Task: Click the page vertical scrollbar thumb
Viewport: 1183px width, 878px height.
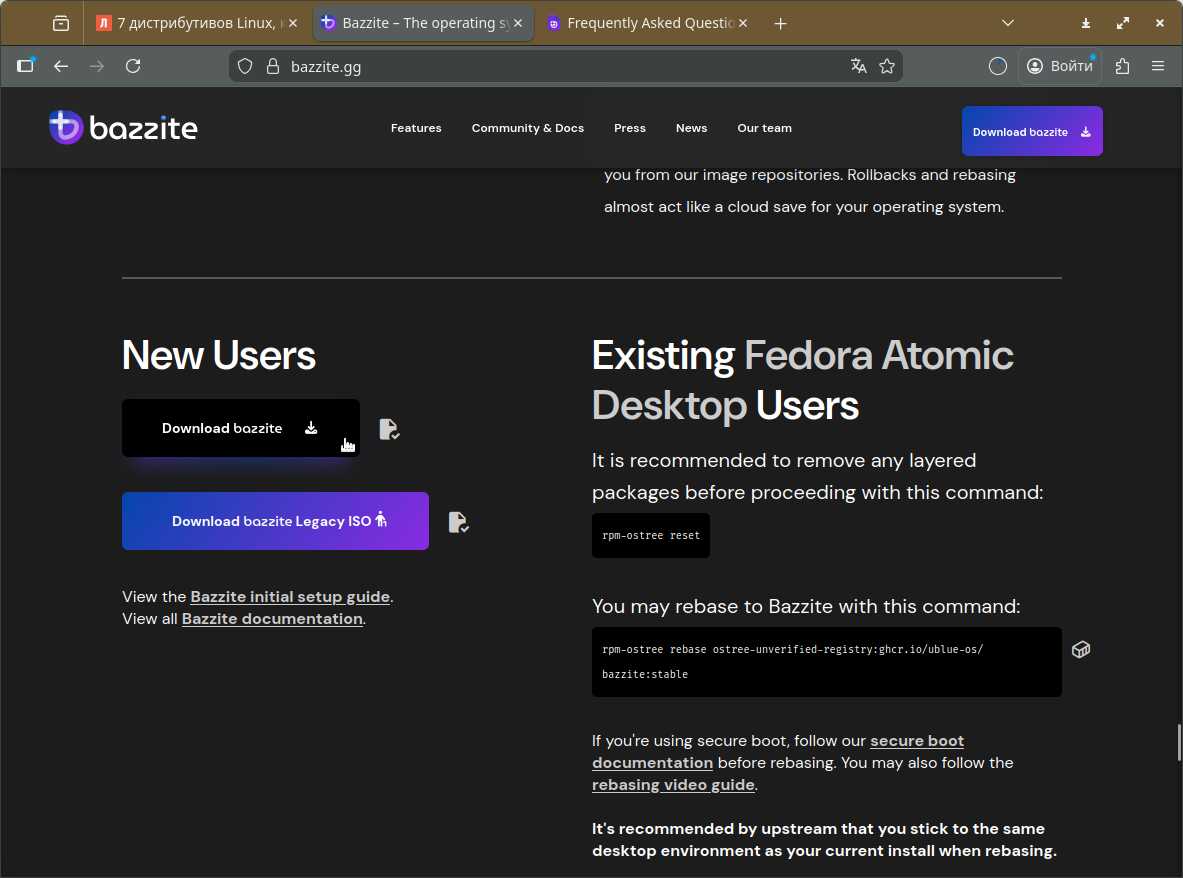Action: point(1178,742)
